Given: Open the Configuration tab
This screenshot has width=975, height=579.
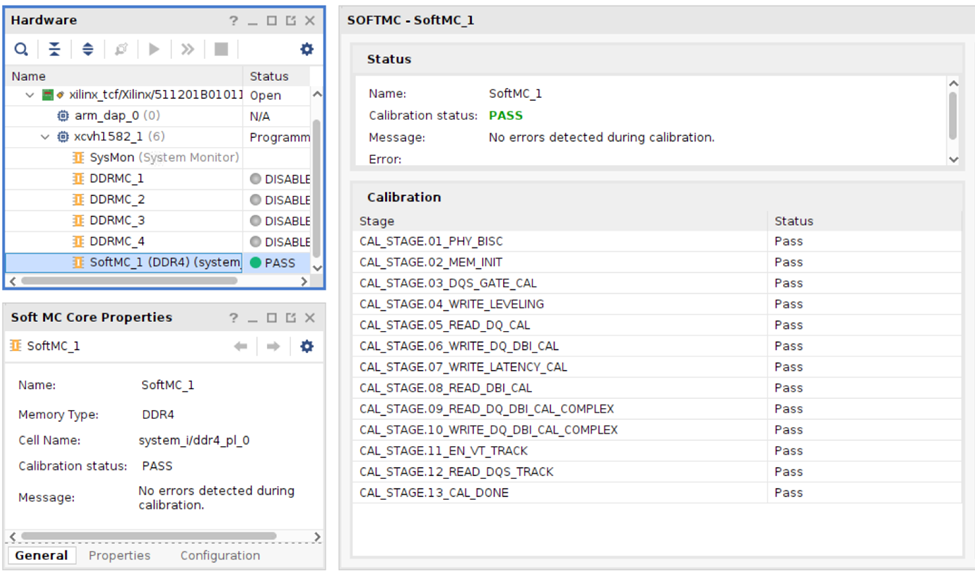Looking at the screenshot, I should (x=220, y=555).
